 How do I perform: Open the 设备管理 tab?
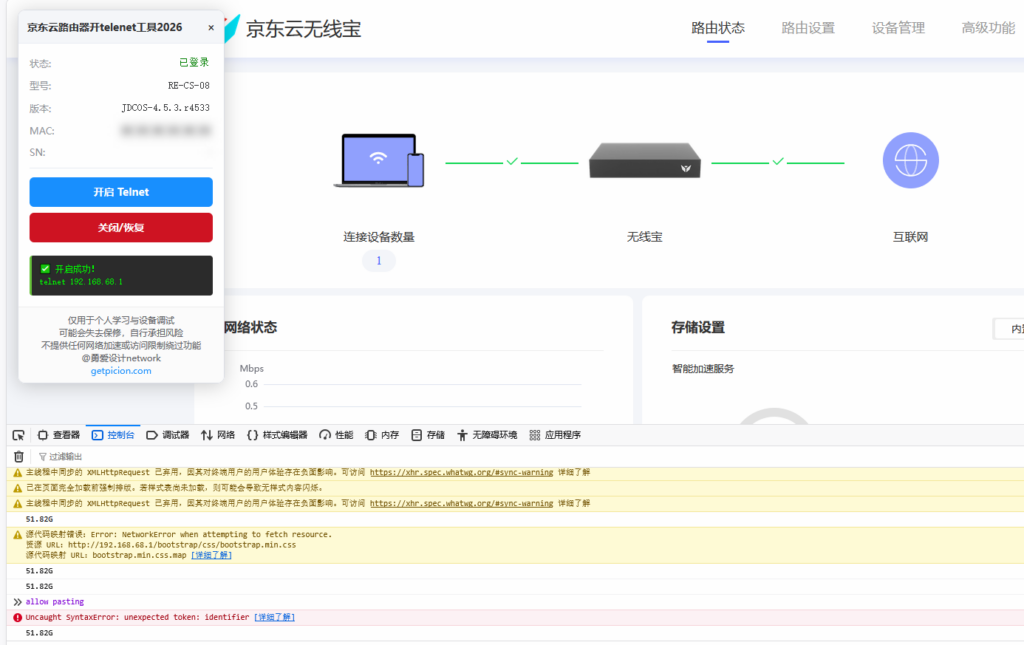pyautogui.click(x=898, y=28)
